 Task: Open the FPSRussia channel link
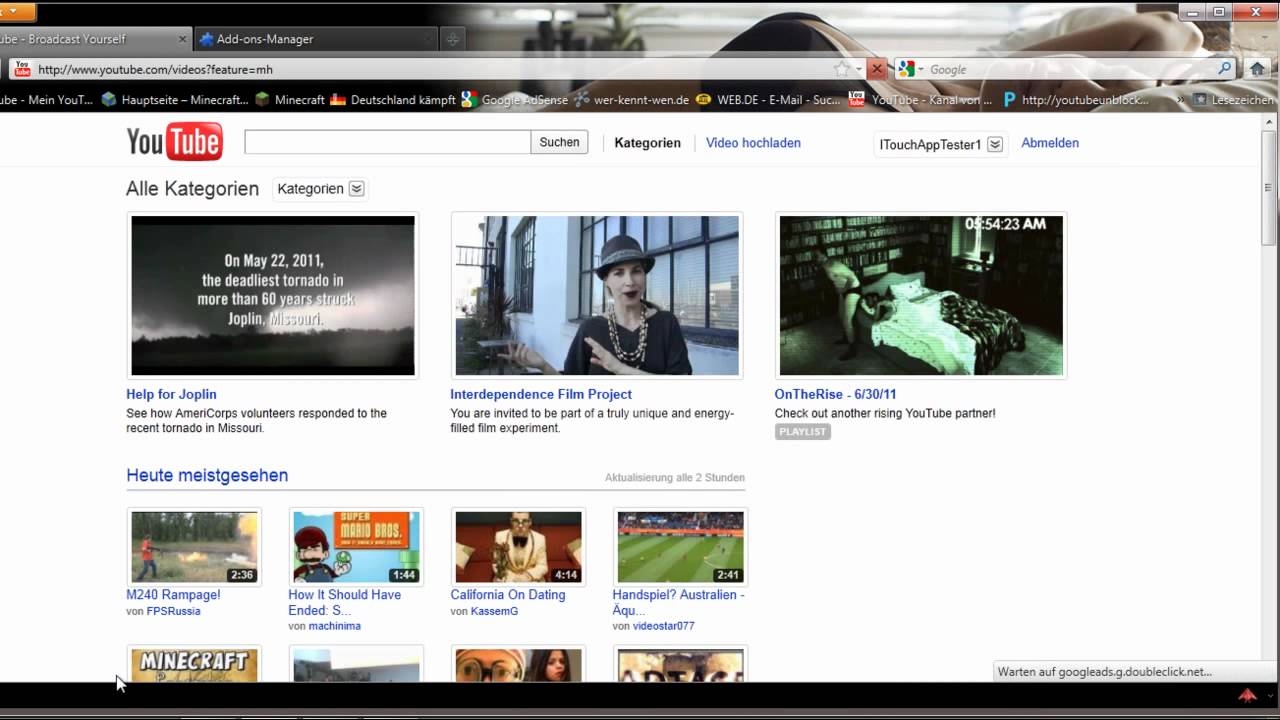(x=173, y=611)
